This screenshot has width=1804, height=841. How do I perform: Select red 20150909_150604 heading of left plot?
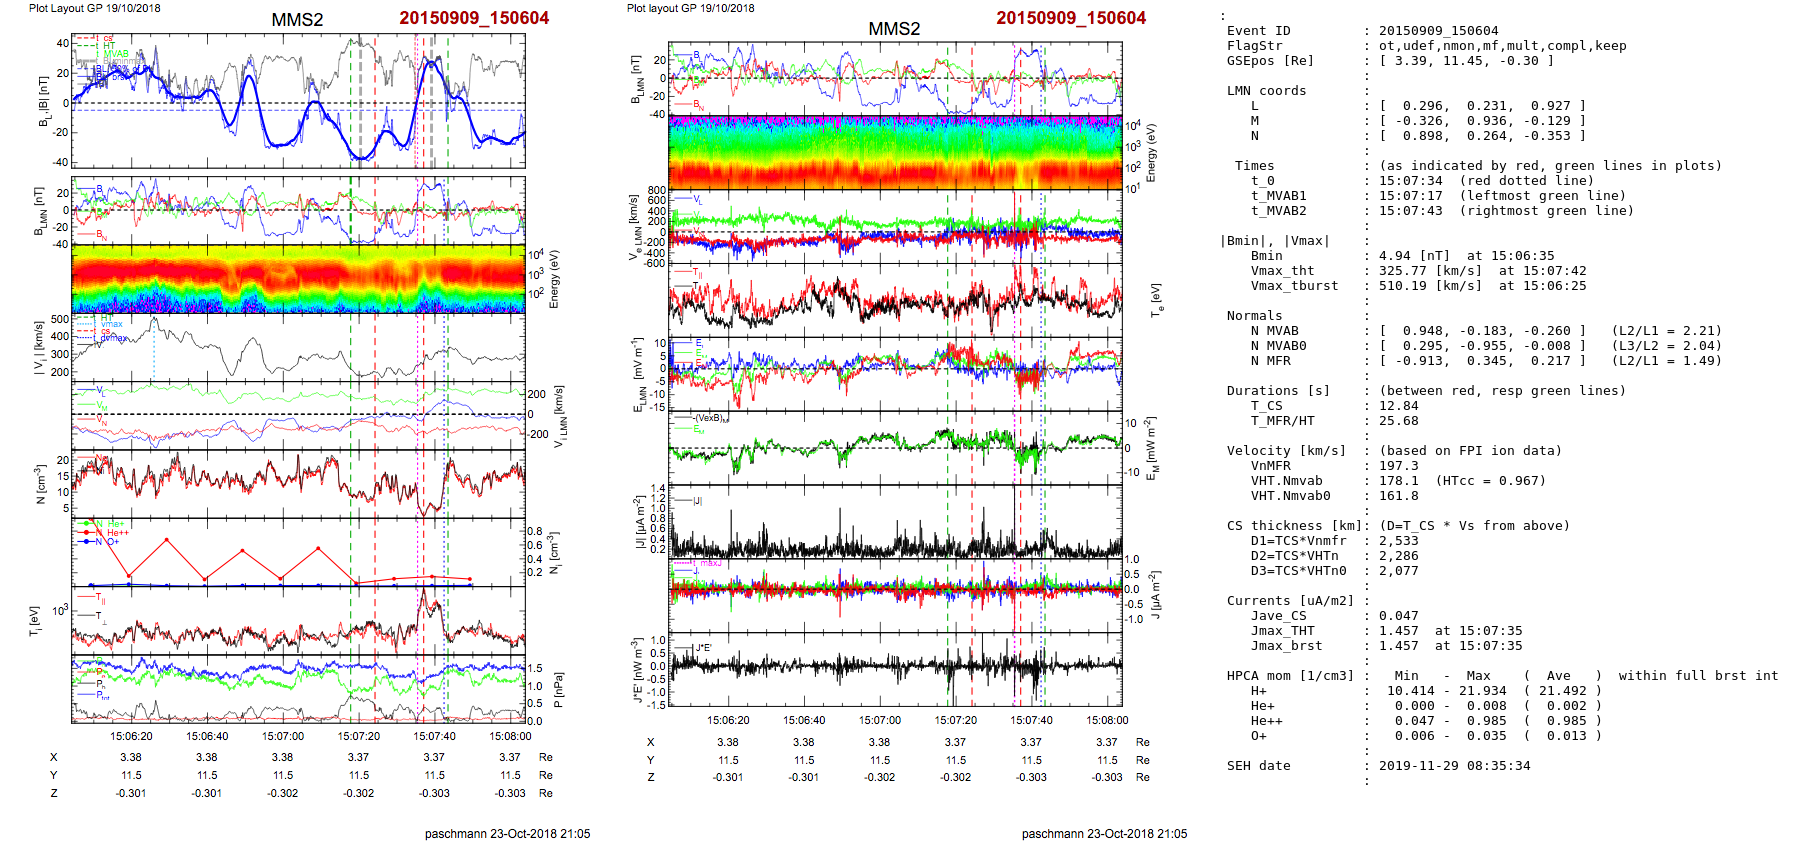(474, 18)
